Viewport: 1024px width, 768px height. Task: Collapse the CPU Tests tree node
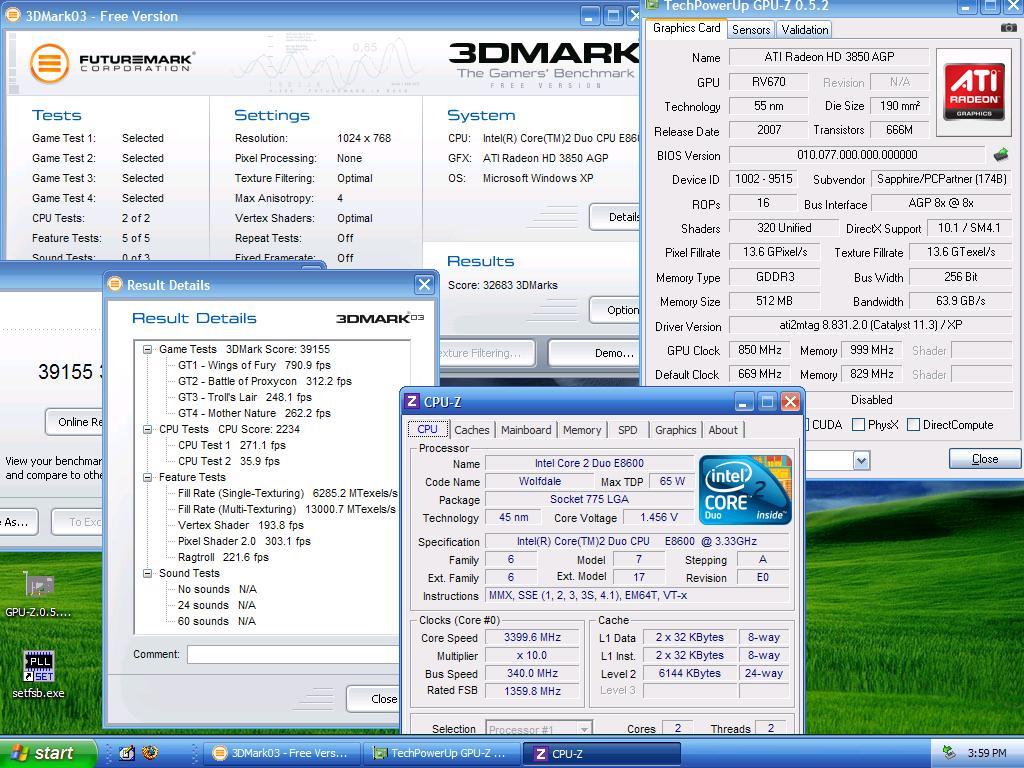point(148,430)
